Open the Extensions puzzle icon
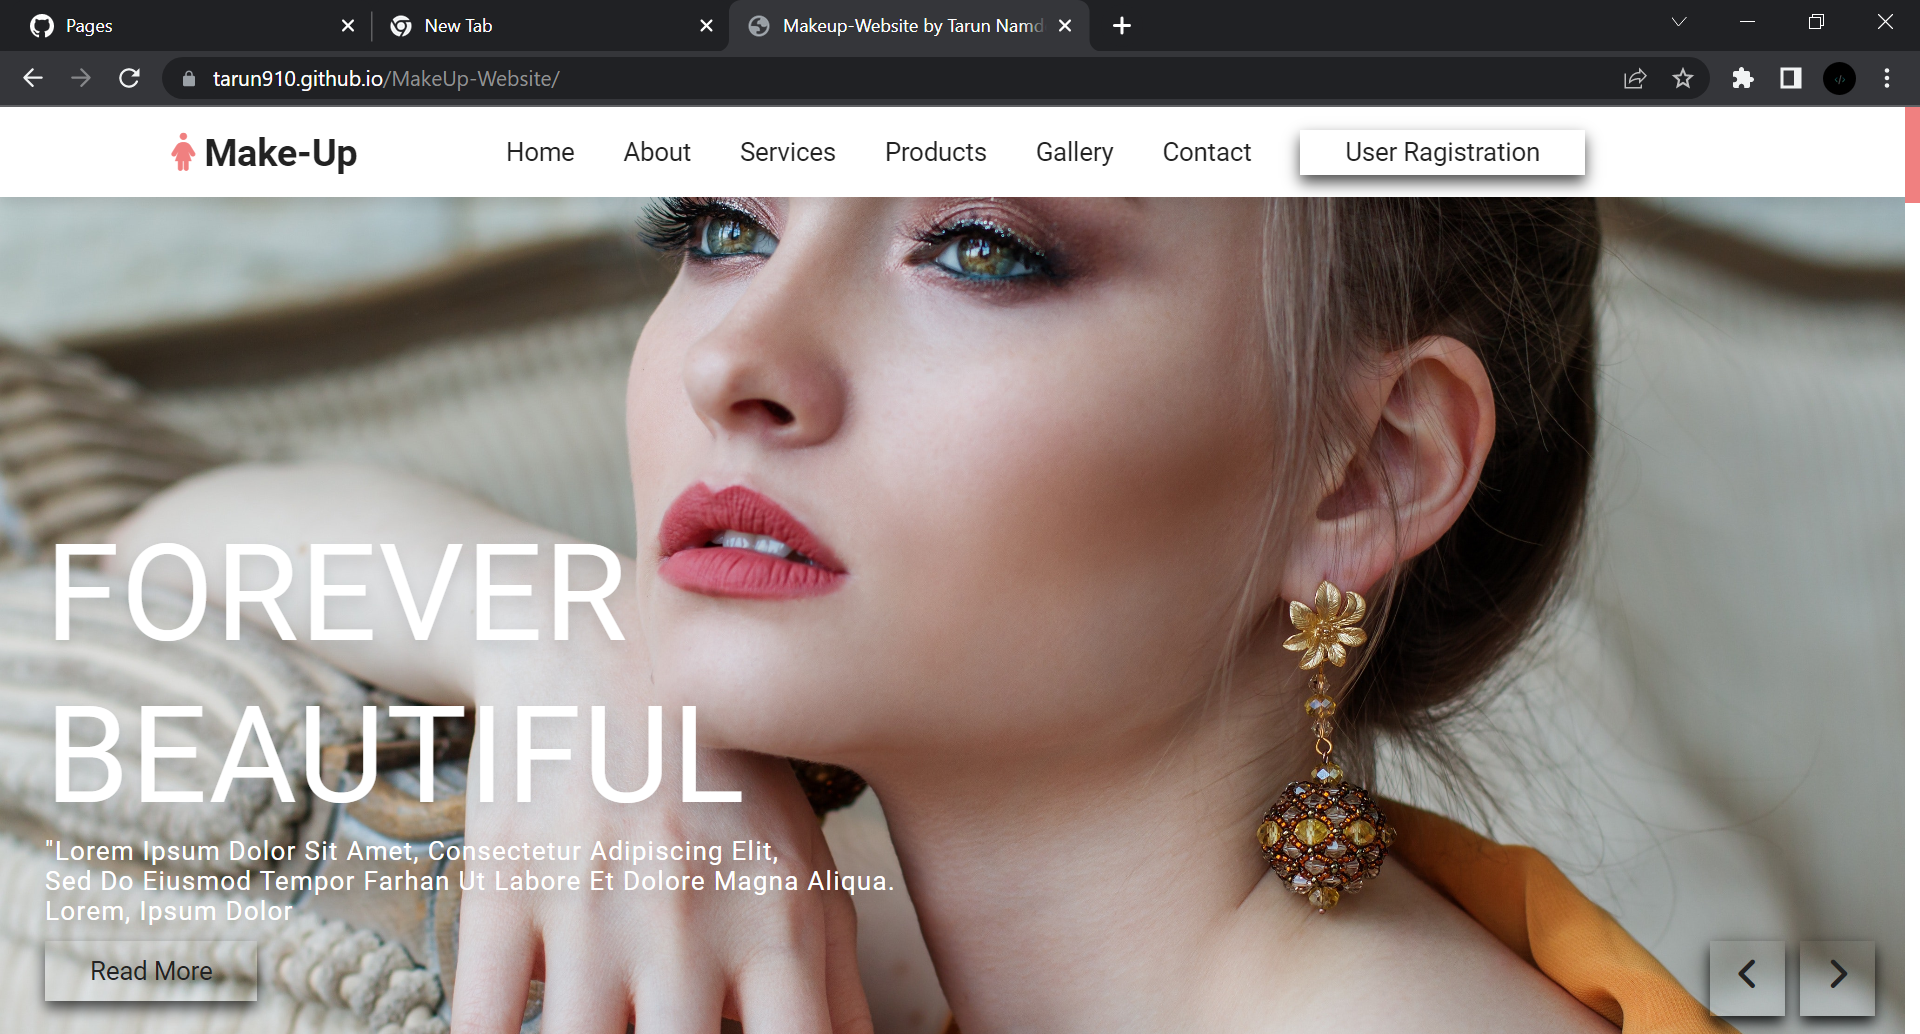This screenshot has height=1034, width=1920. (x=1743, y=78)
